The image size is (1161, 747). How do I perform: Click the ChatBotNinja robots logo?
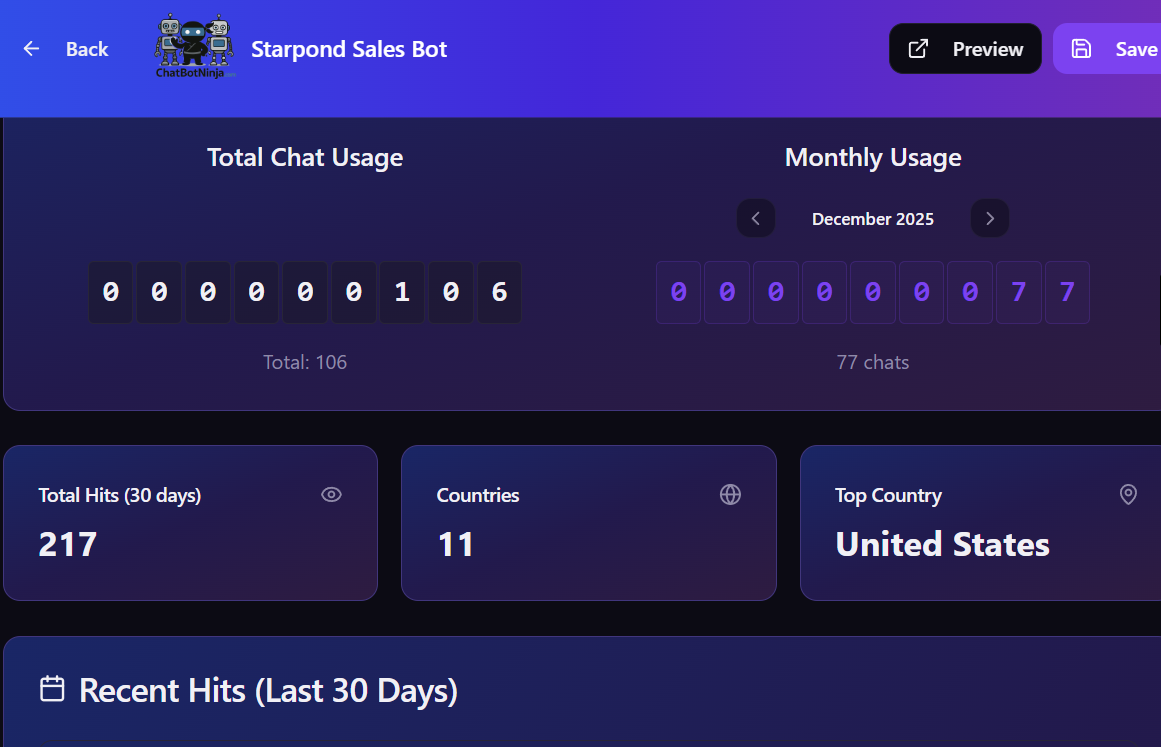tap(194, 47)
